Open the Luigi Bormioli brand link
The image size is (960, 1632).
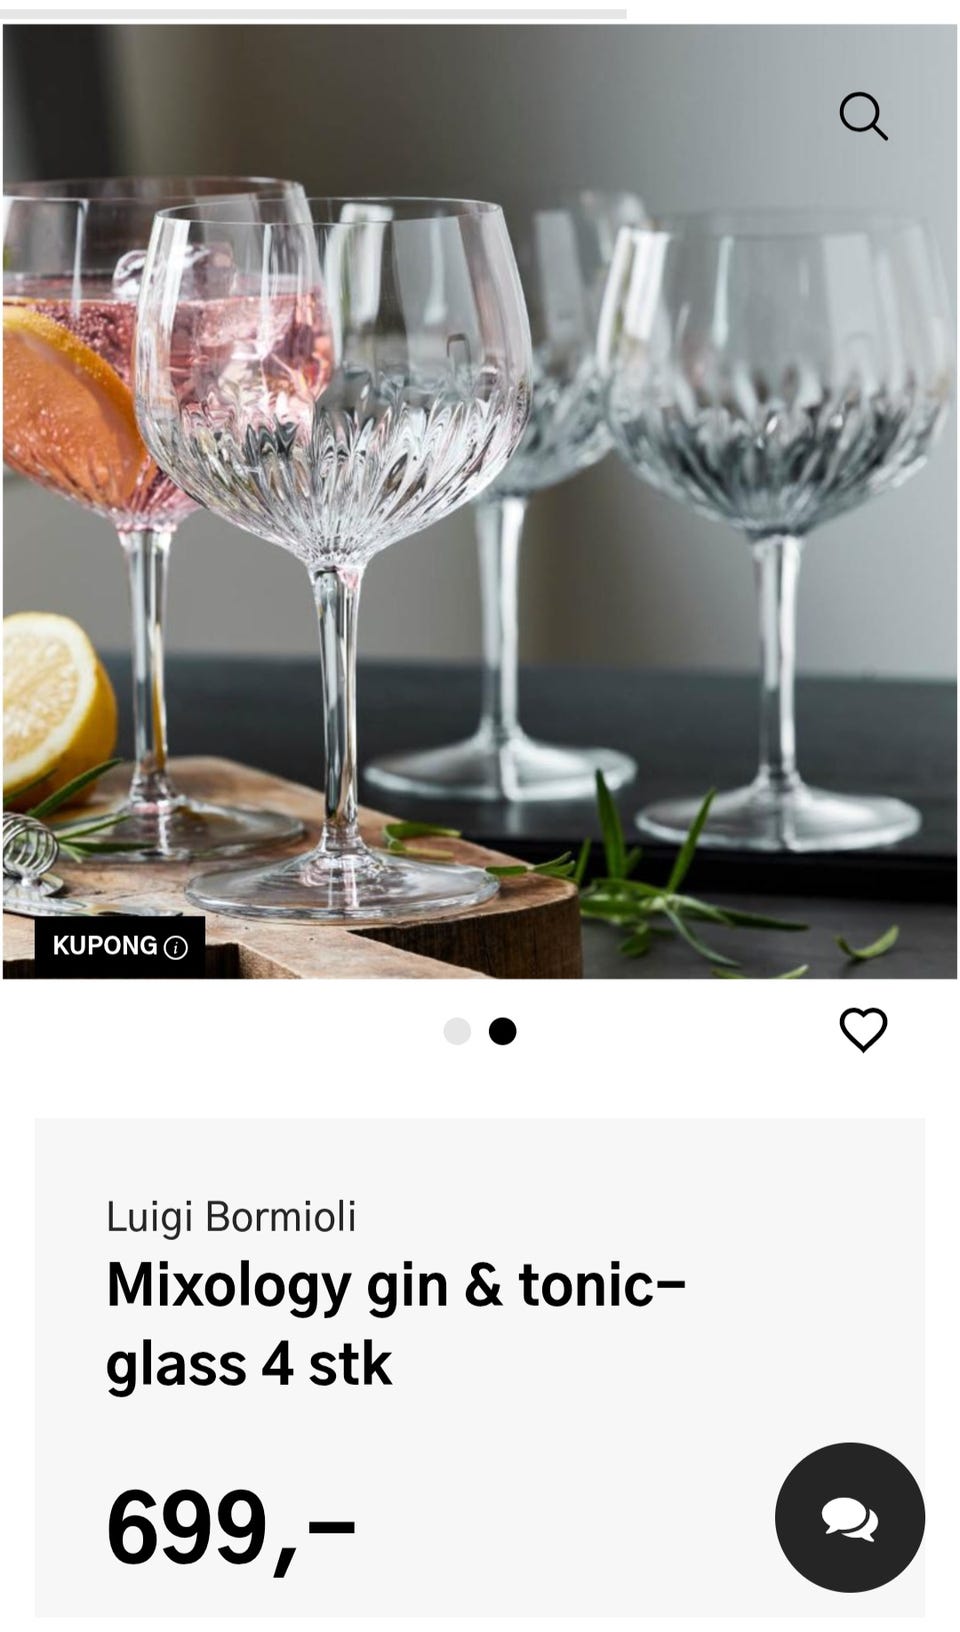[x=231, y=1216]
